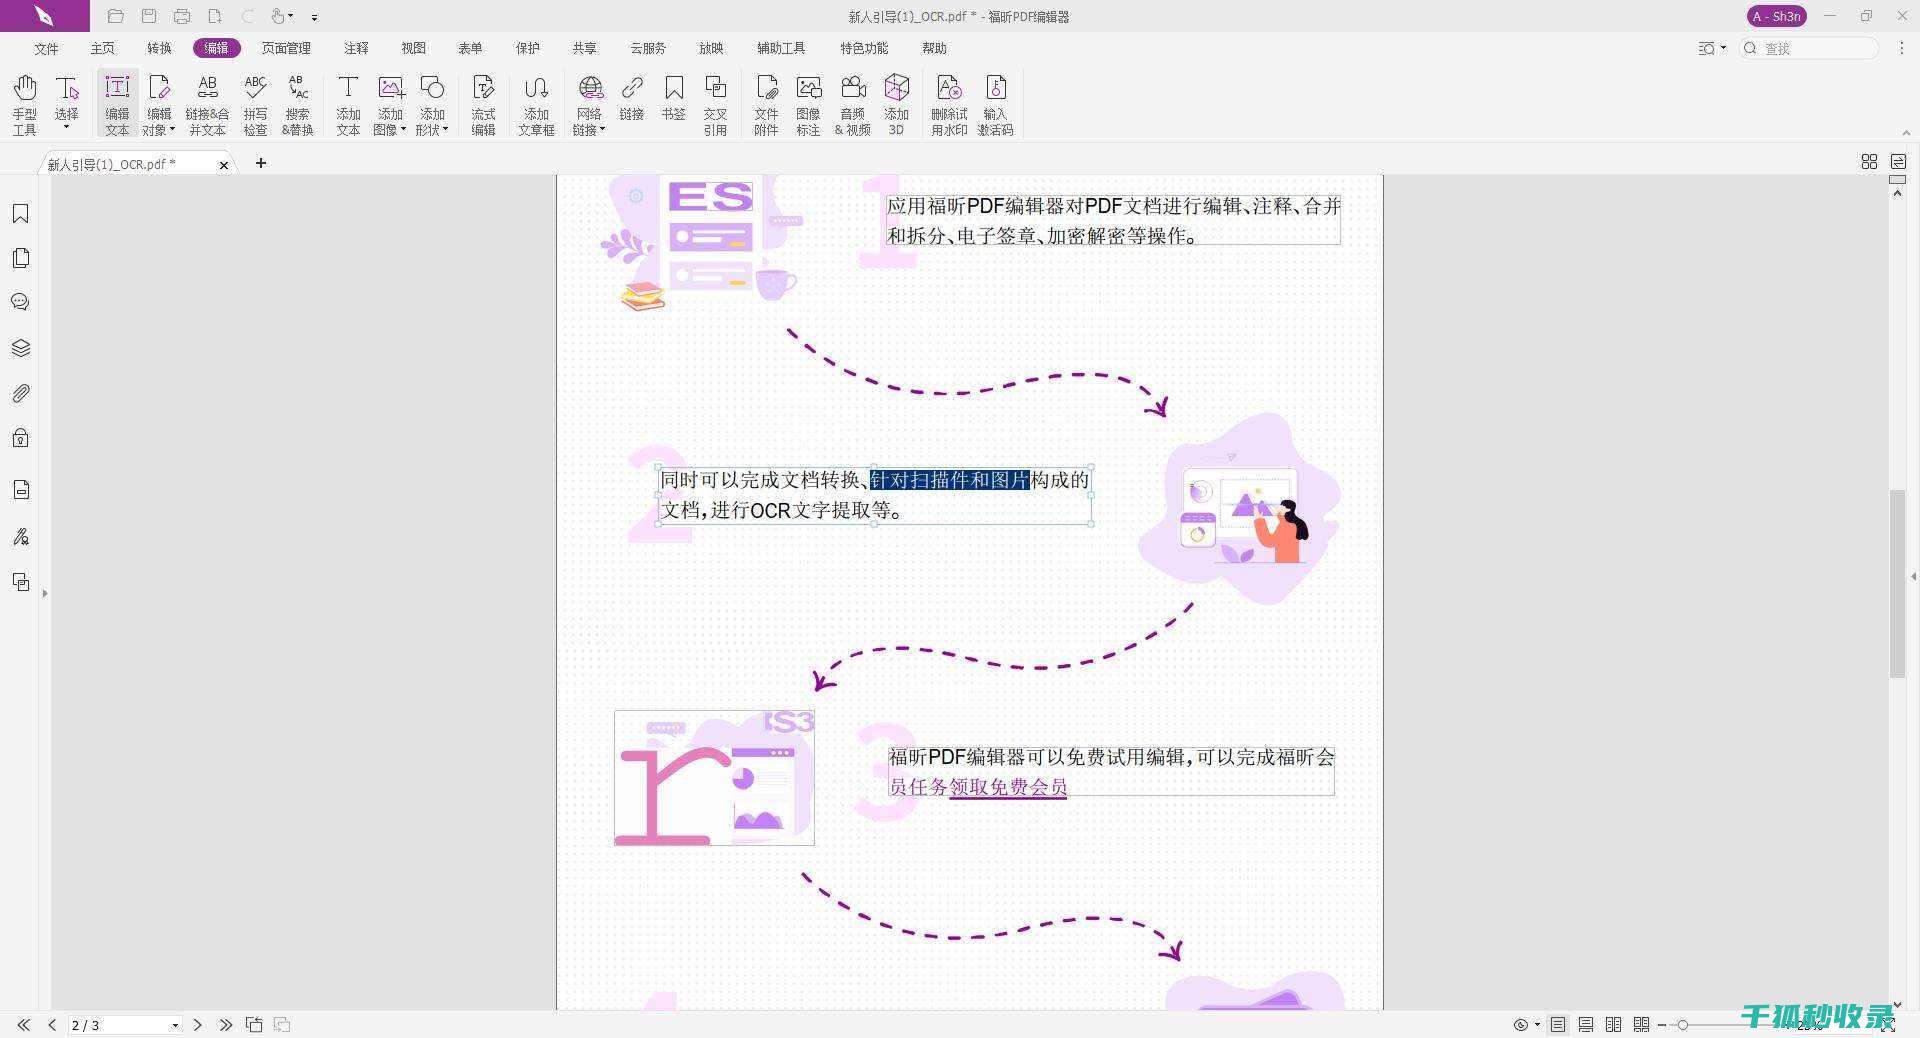The height and width of the screenshot is (1038, 1920).
Task: Open the Bookmarks panel in left sidebar
Action: pyautogui.click(x=20, y=213)
